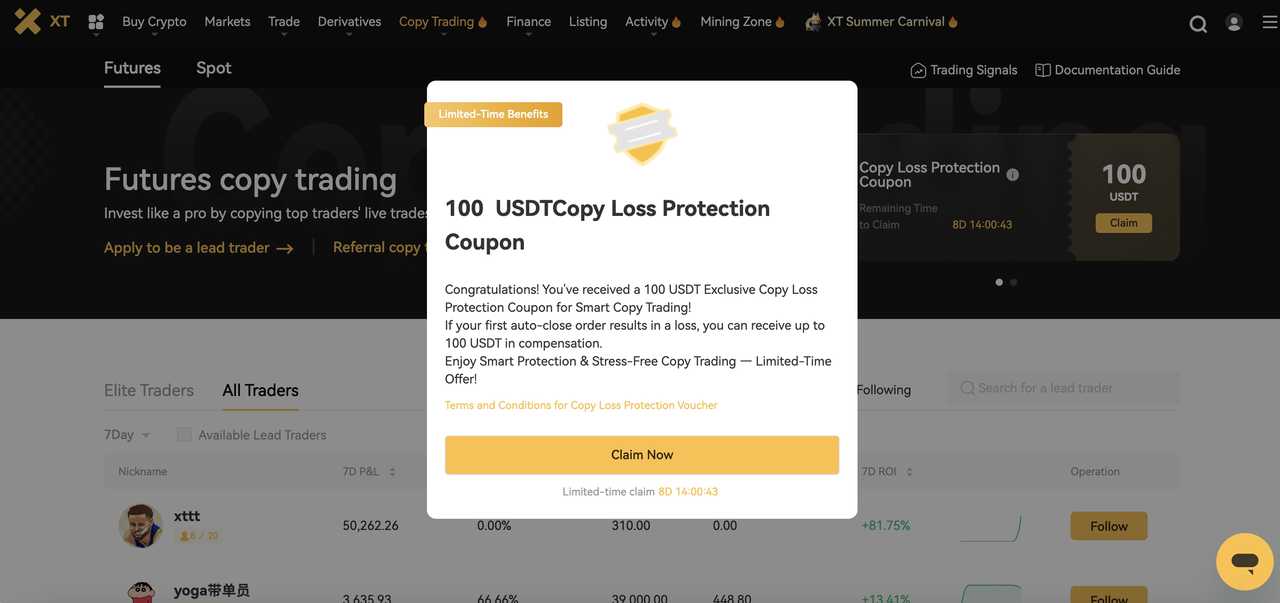Open the Documentation Guide icon
Viewport: 1280px width, 603px height.
[1043, 70]
